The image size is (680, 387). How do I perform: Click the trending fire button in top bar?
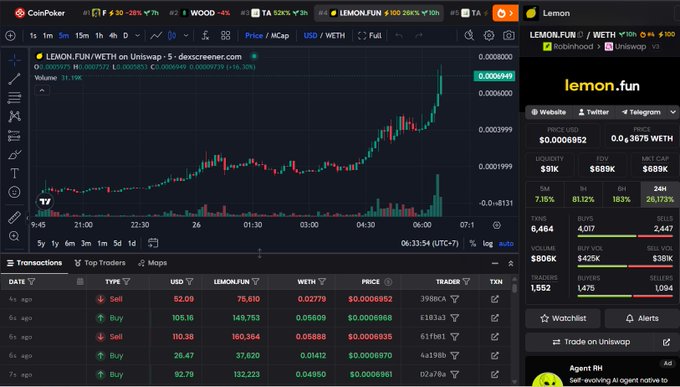point(505,13)
